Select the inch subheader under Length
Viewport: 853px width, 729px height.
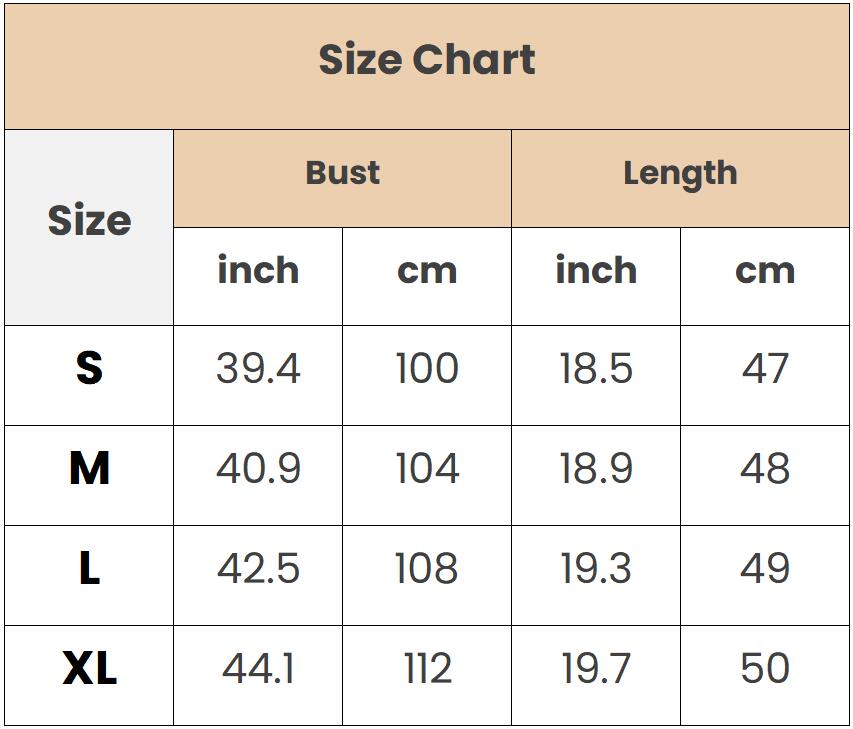click(x=596, y=276)
